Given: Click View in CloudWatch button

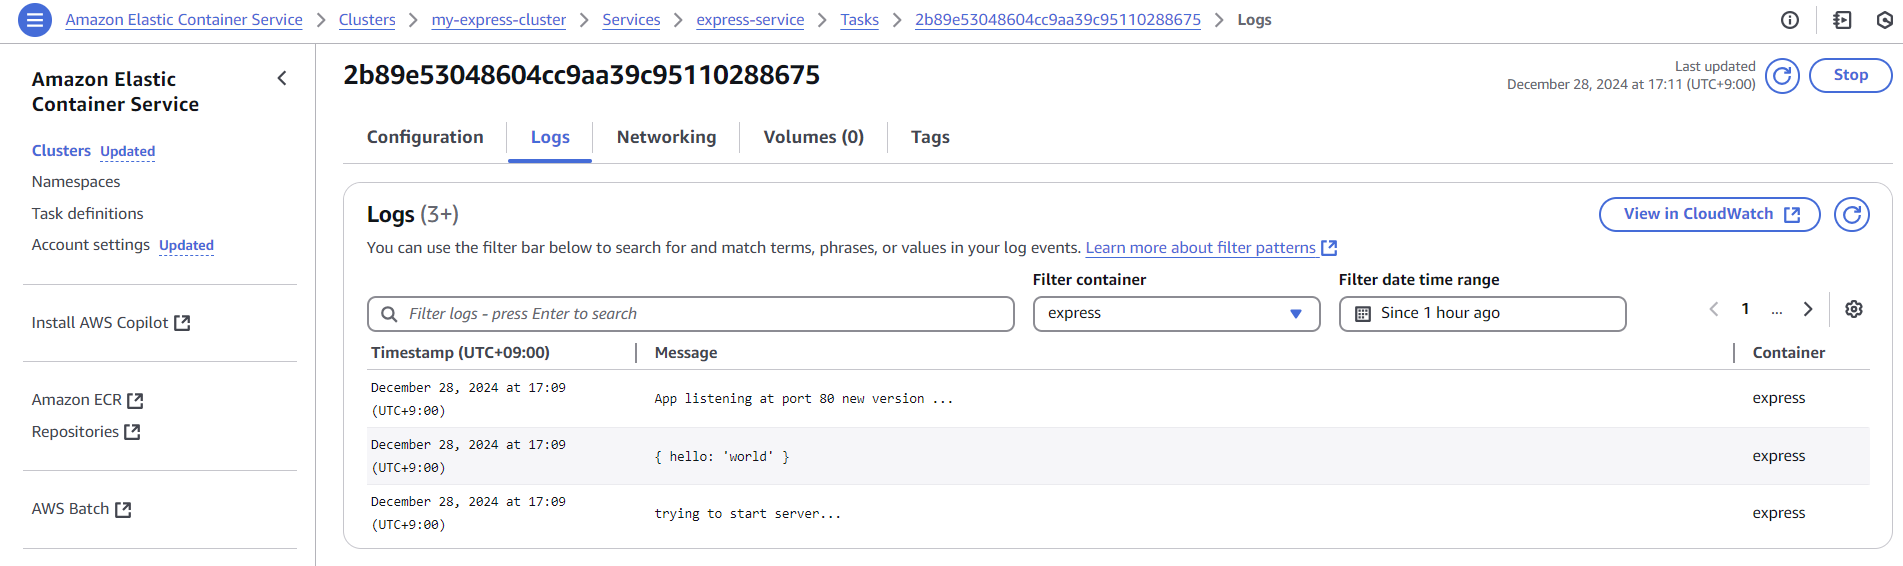Looking at the screenshot, I should 1710,214.
